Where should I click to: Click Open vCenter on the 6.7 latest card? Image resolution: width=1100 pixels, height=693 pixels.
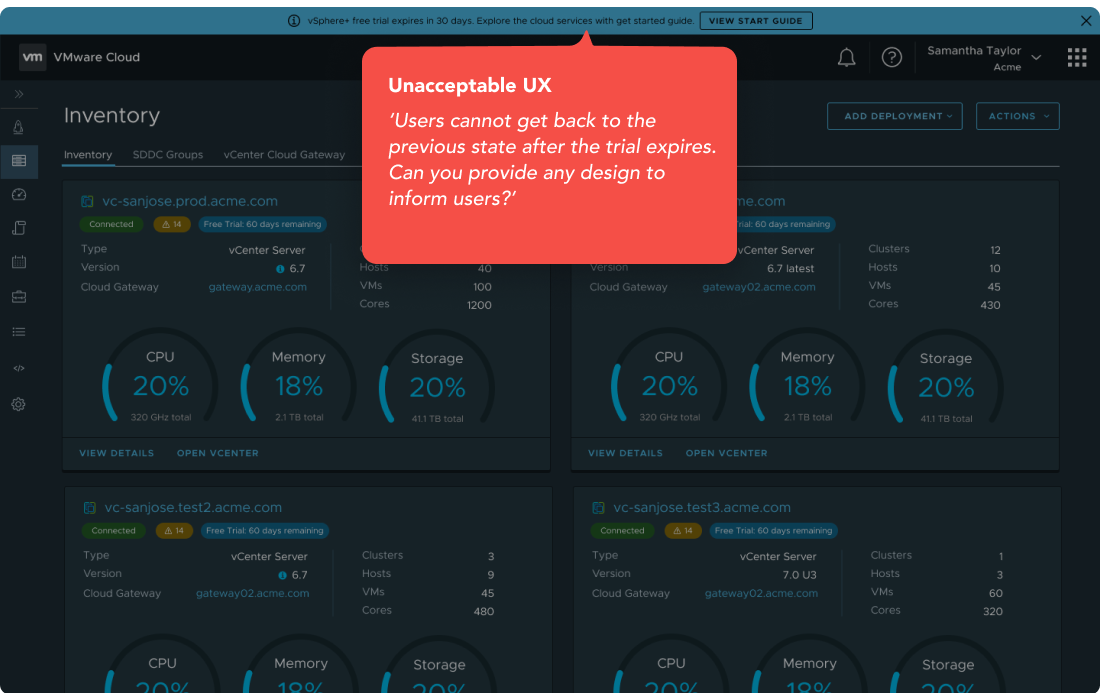(x=726, y=453)
